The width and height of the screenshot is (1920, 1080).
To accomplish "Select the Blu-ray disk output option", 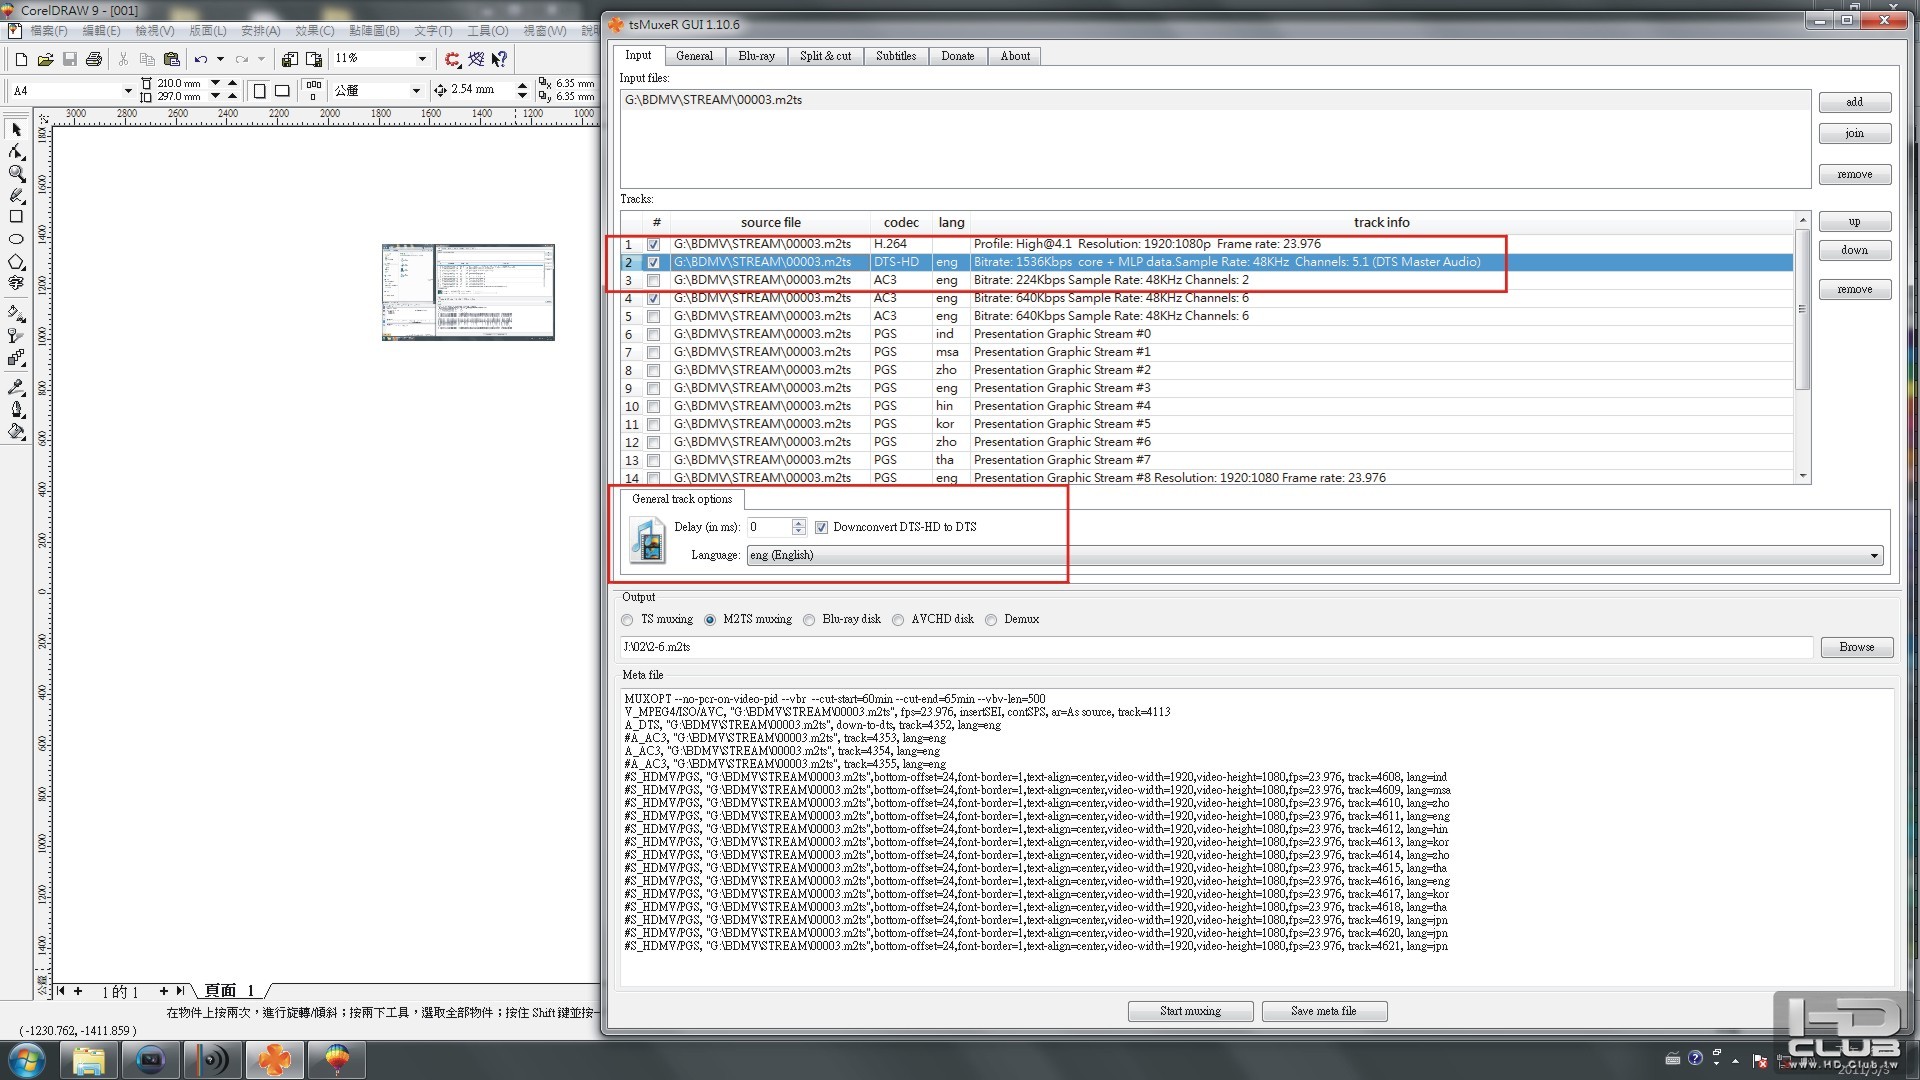I will 809,620.
